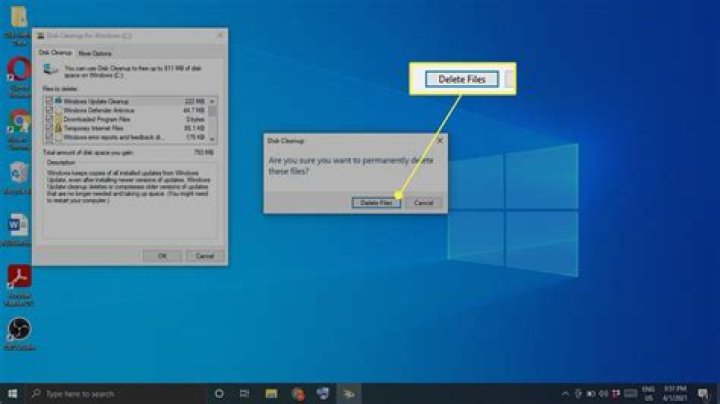
Task: Open the Adobe Acrobat Reader desktop shortcut
Action: pyautogui.click(x=19, y=276)
